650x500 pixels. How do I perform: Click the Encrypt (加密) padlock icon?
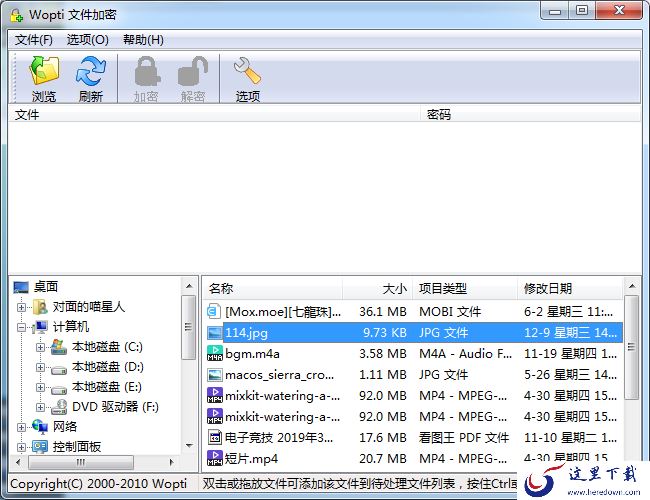pyautogui.click(x=146, y=71)
